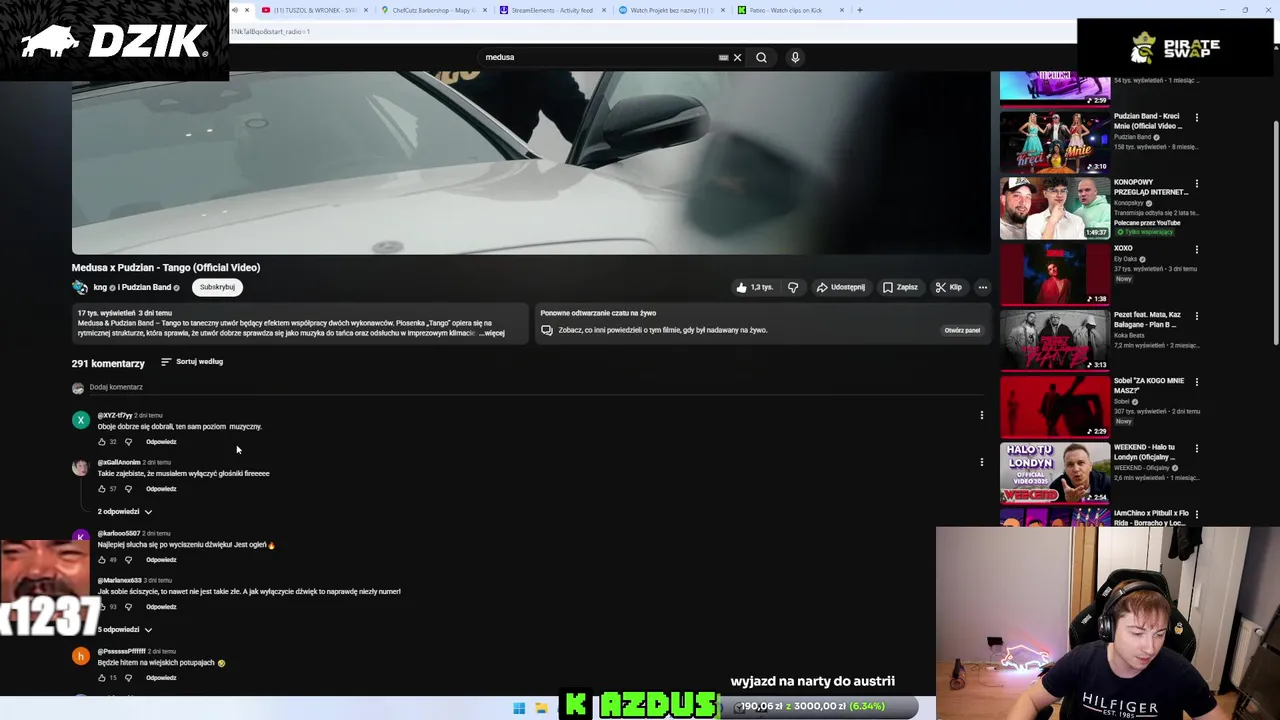The width and height of the screenshot is (1280, 720).
Task: Expand the 2 odpowiedzi replies
Action: click(124, 512)
